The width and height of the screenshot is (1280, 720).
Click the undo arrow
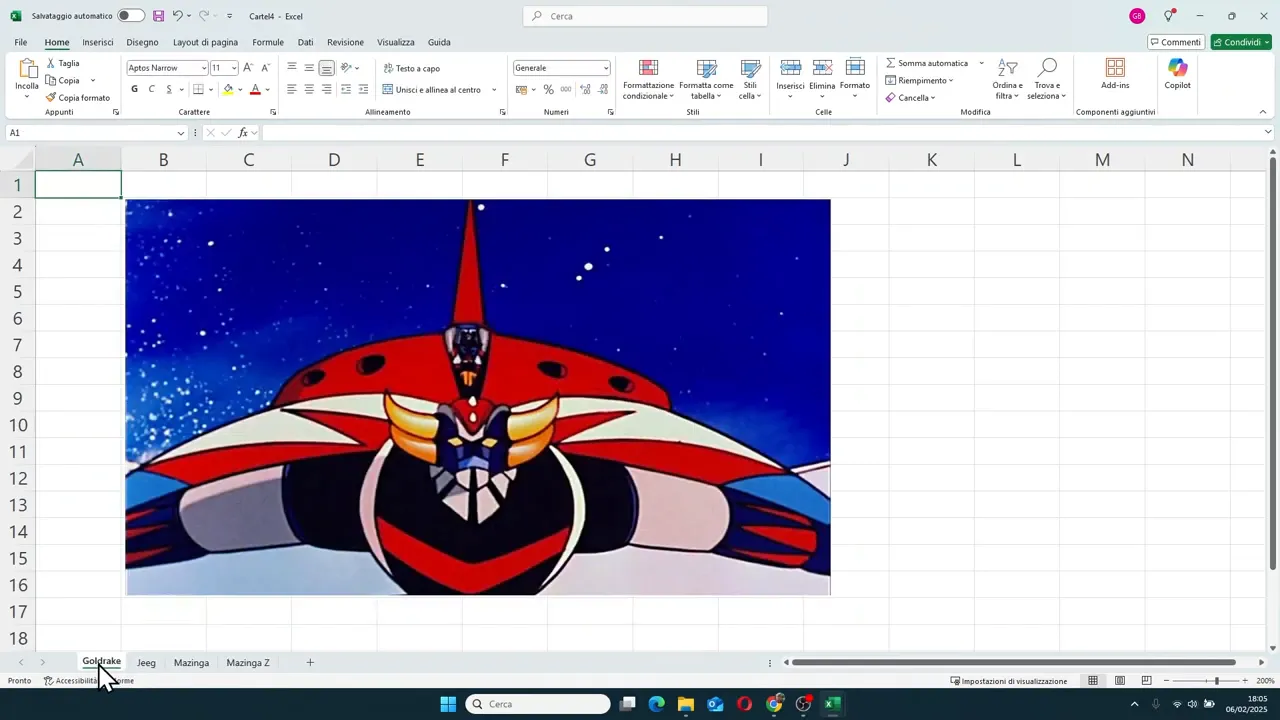coord(177,16)
